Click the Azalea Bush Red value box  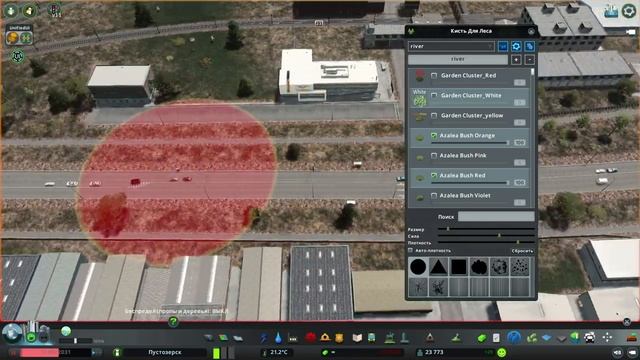tap(520, 182)
